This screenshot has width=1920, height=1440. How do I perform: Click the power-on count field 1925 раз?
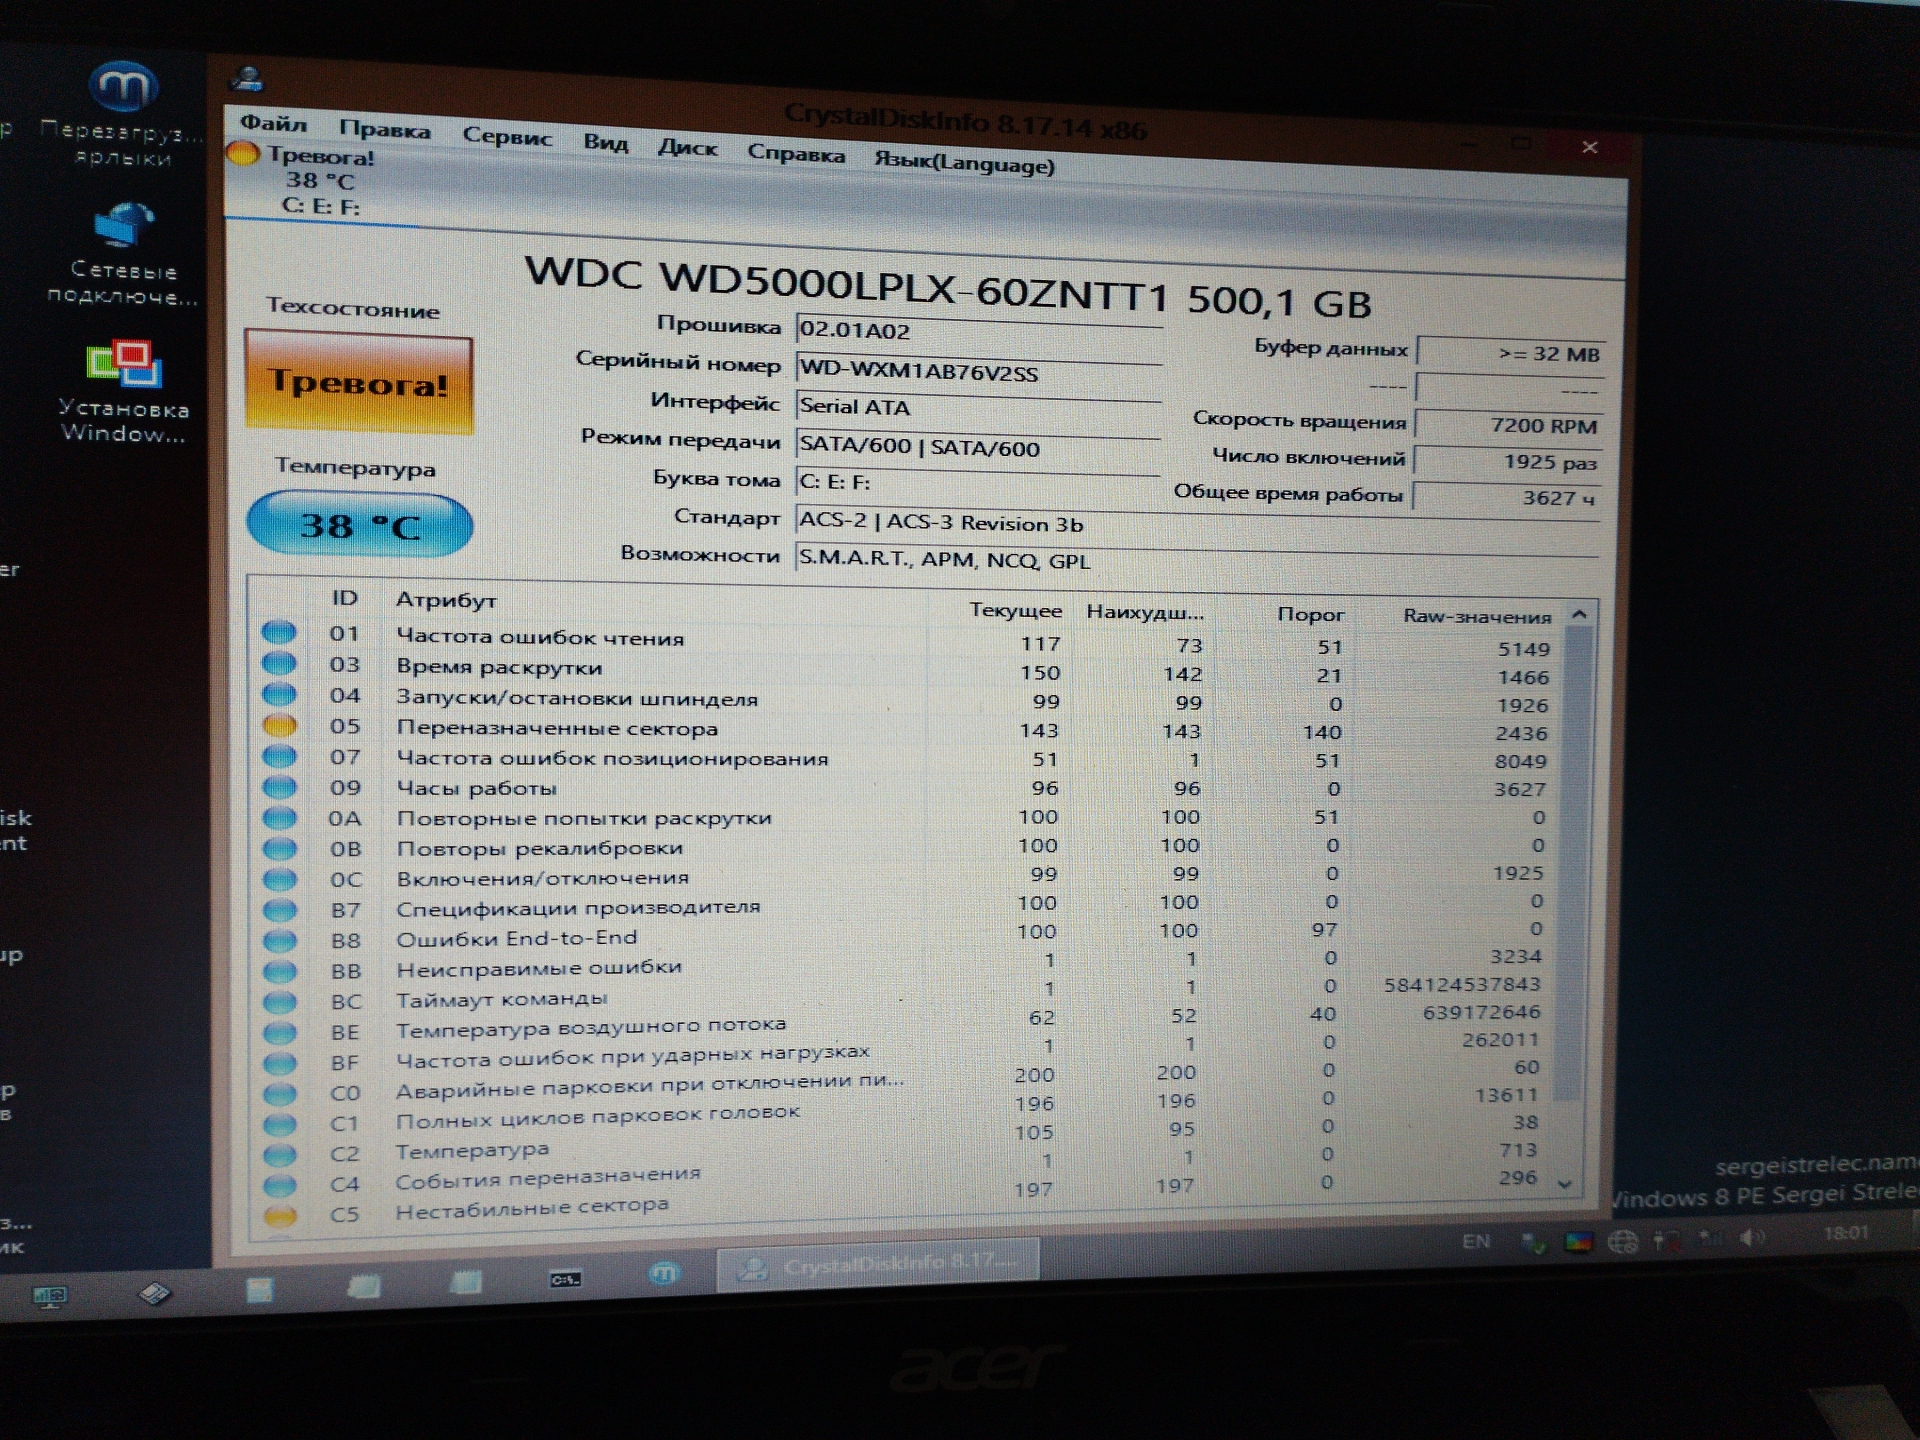(x=1508, y=461)
